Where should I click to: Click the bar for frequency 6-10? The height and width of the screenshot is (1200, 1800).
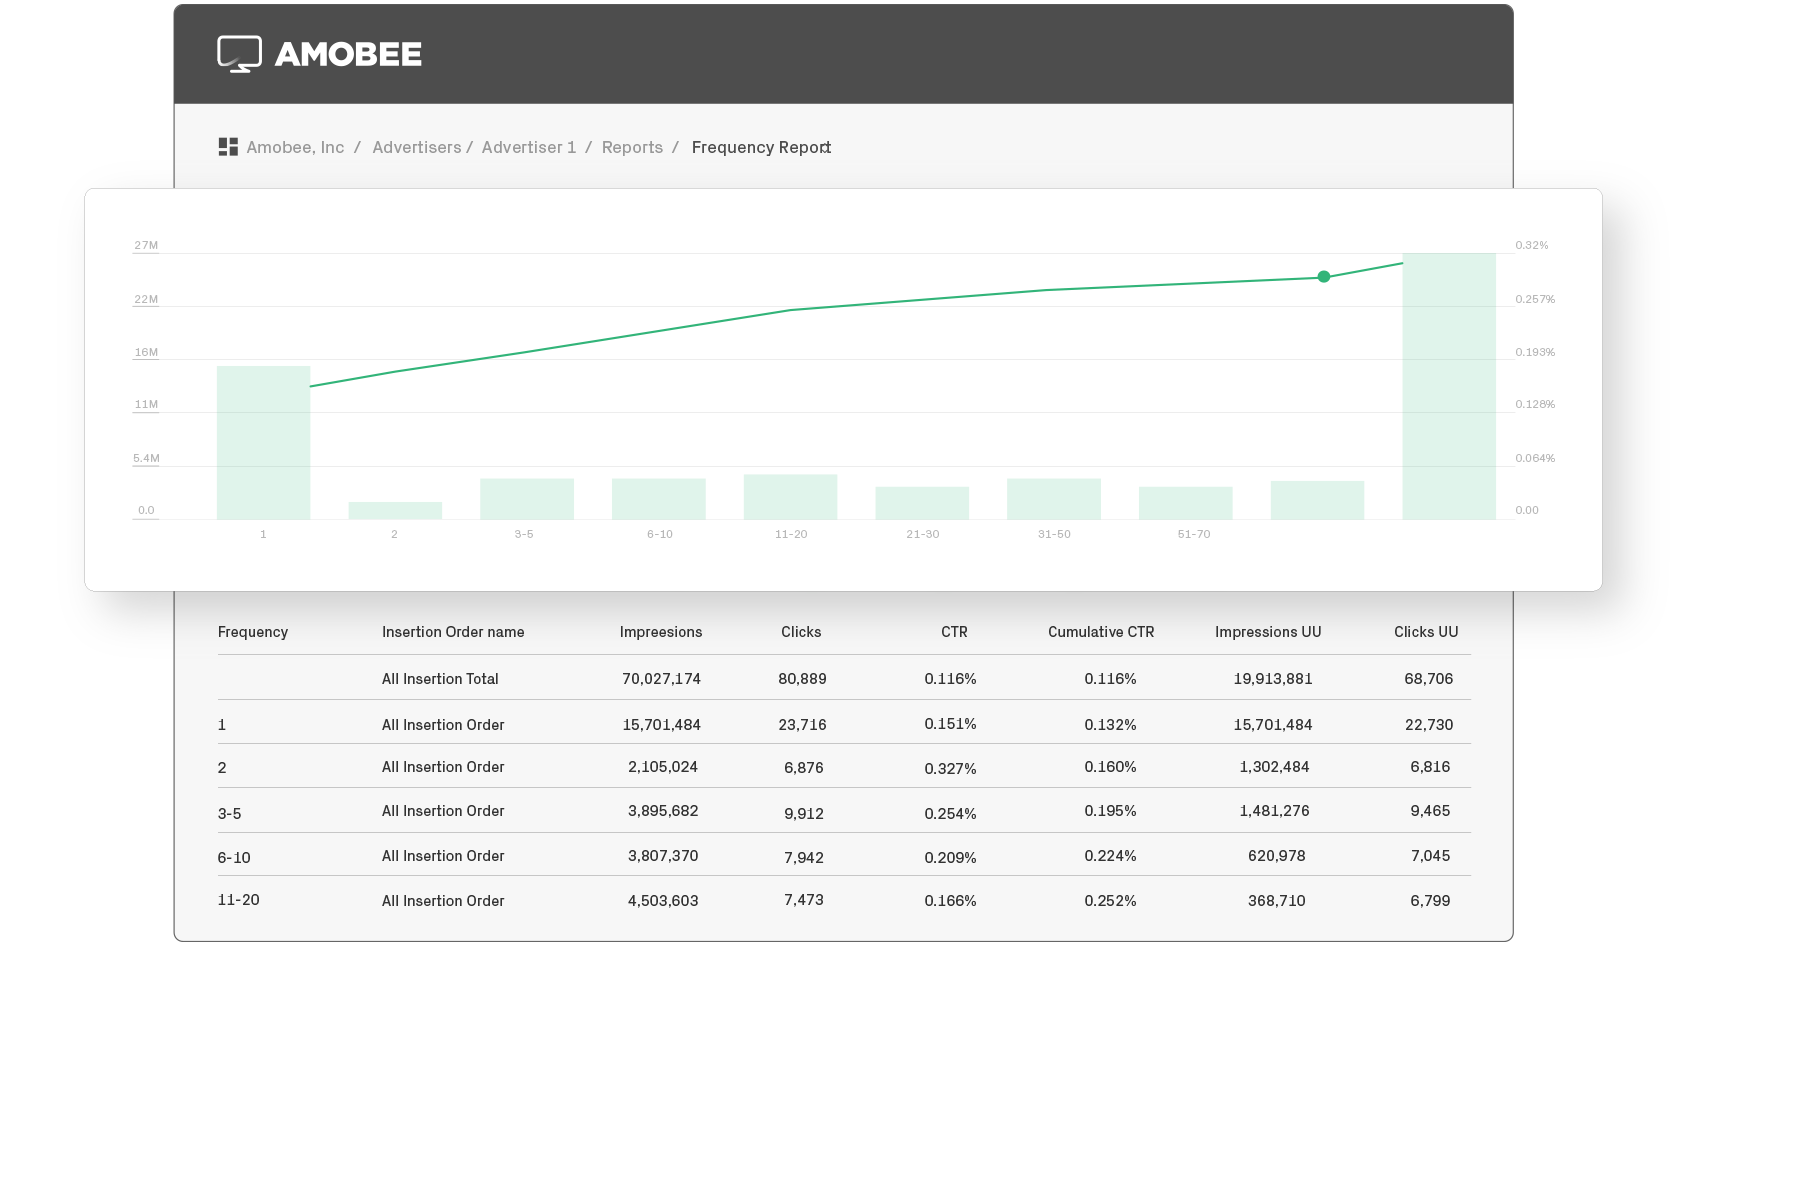659,499
